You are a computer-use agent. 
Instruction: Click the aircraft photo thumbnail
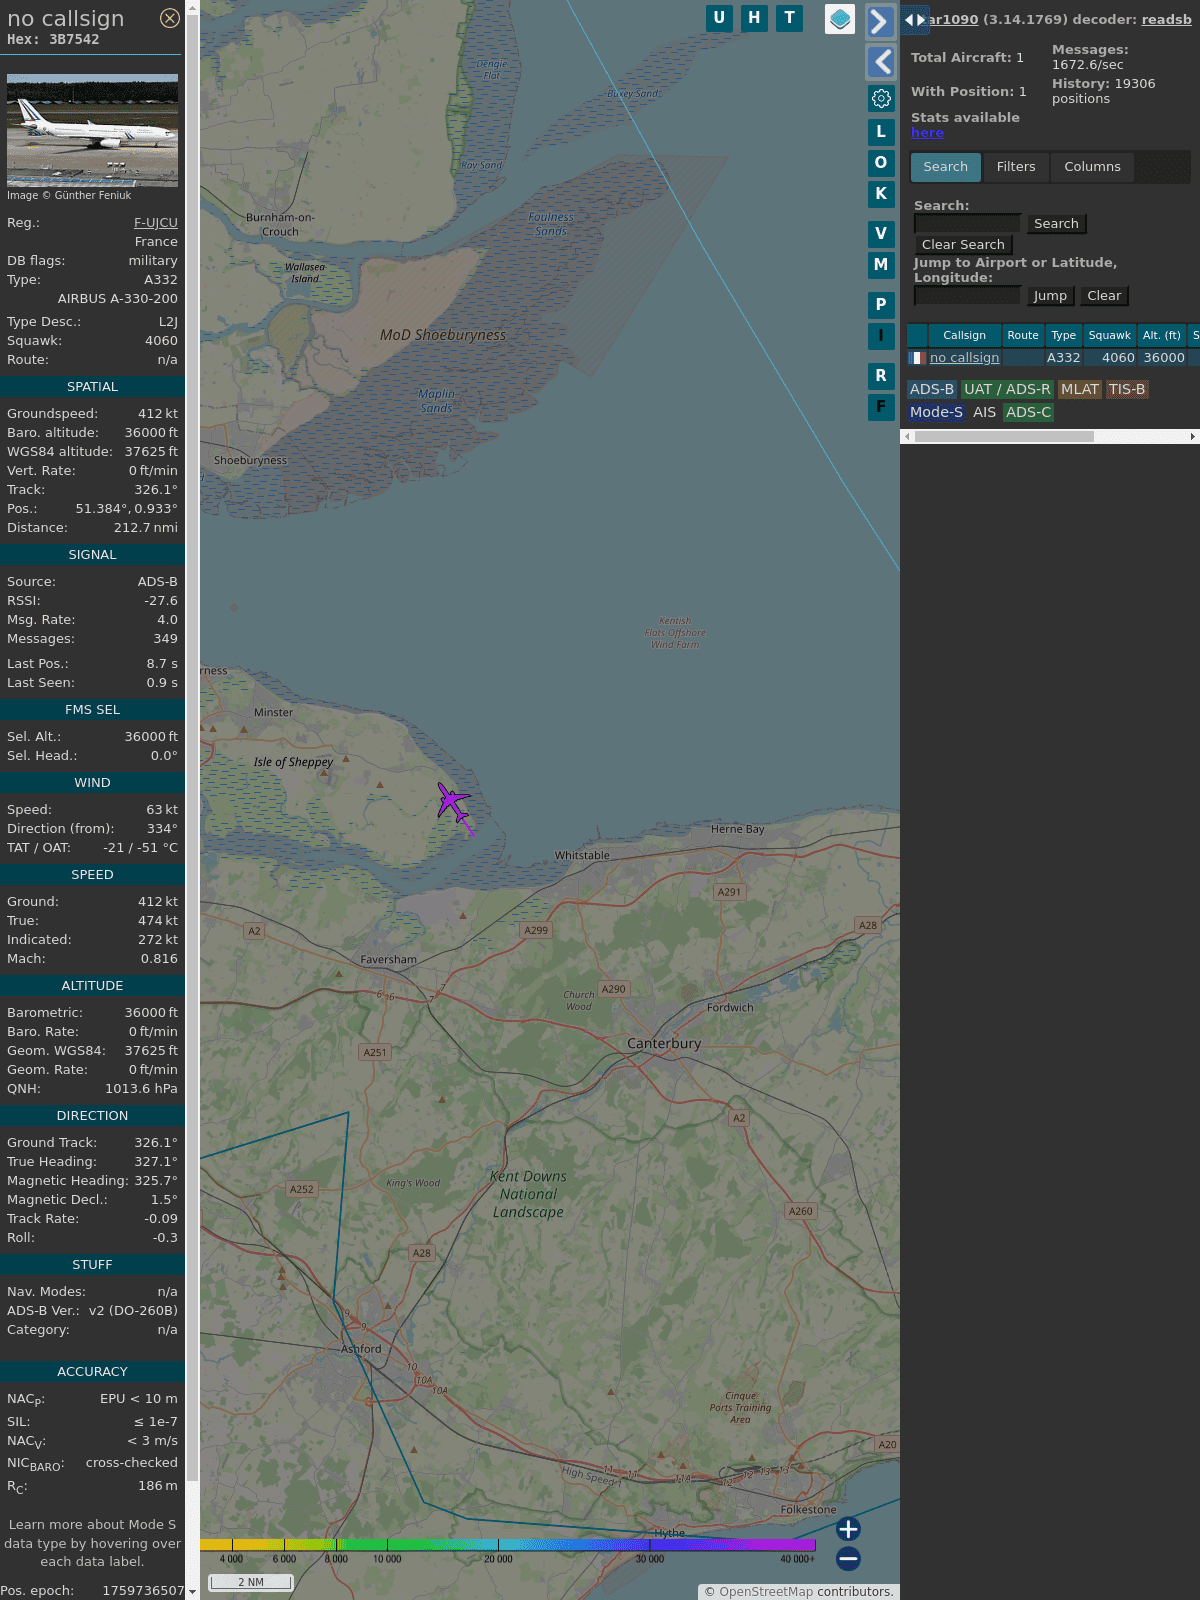pos(92,130)
